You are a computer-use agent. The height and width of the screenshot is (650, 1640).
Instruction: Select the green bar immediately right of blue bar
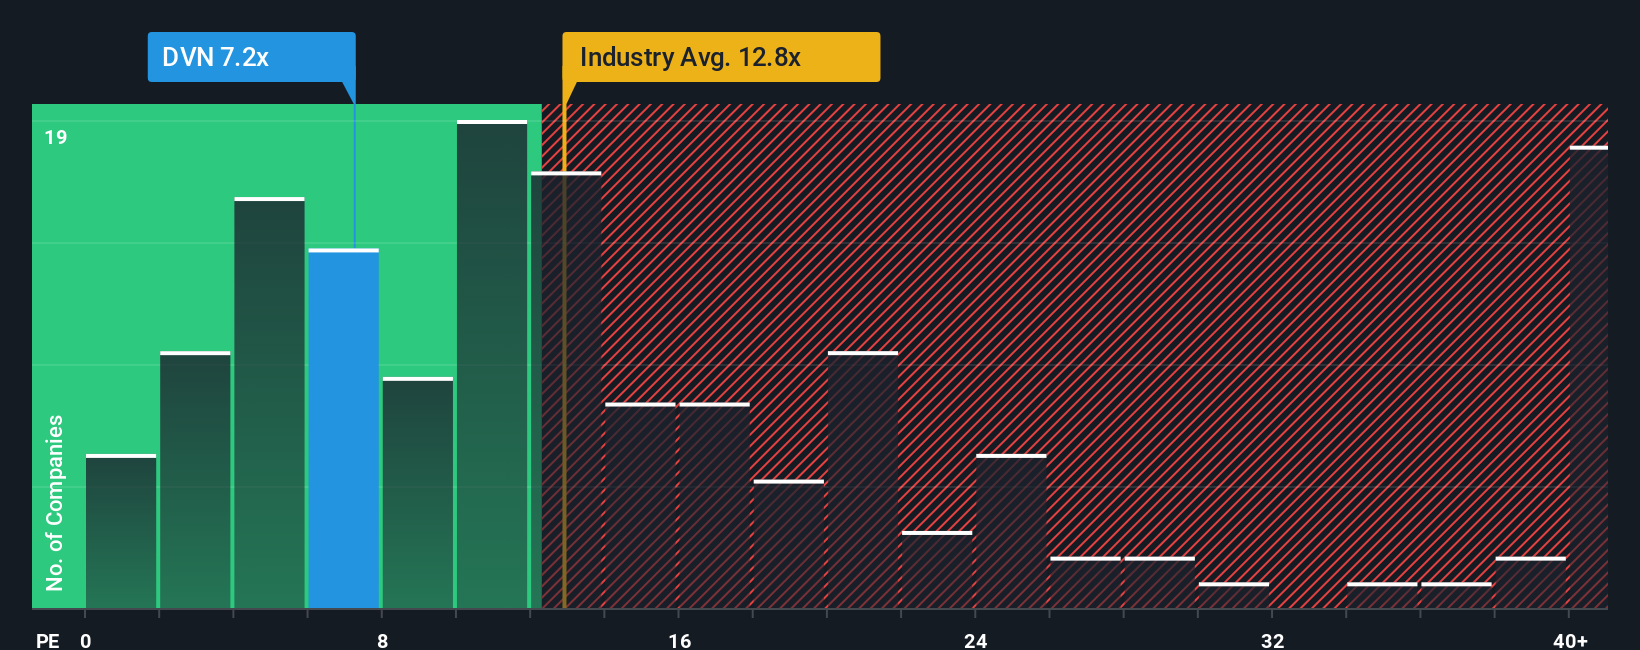418,492
